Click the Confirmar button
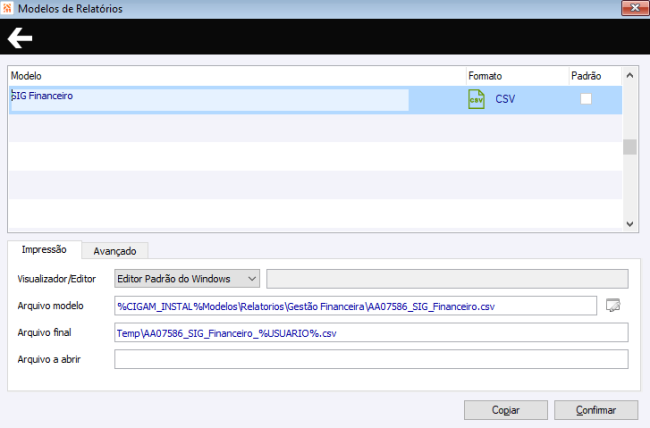This screenshot has width=650, height=428. click(596, 410)
